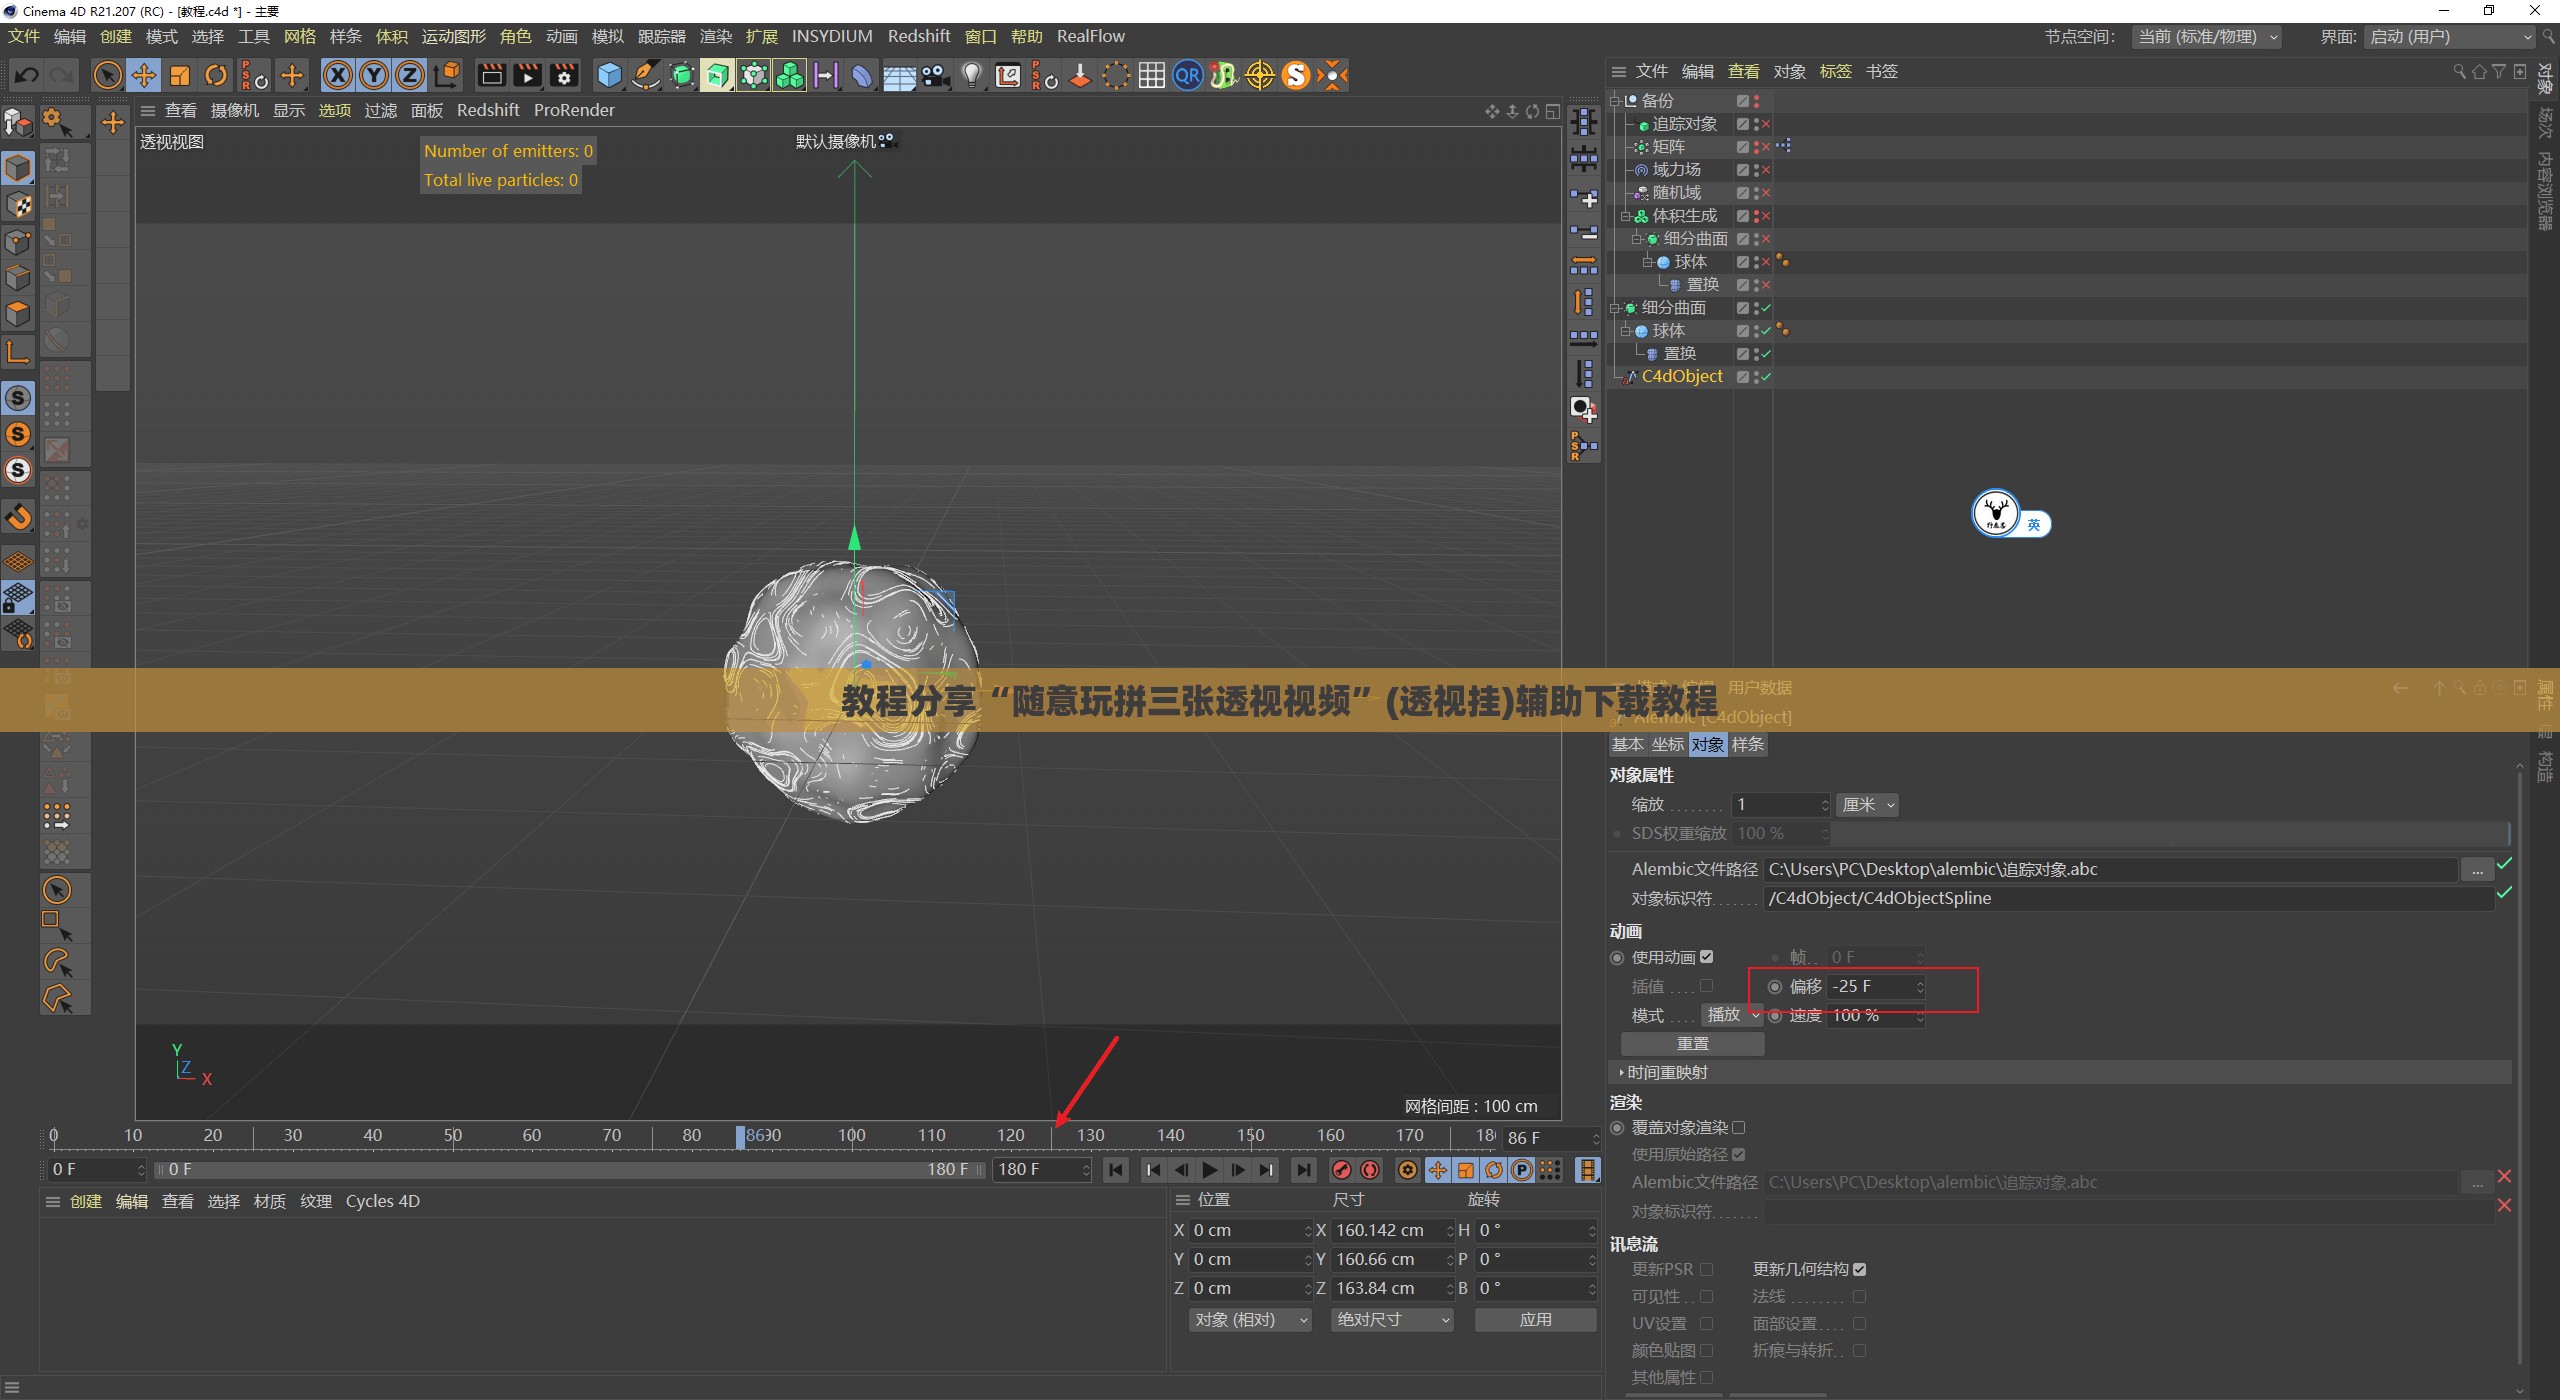Click the Floor grid object icon
The image size is (2560, 1400).
click(899, 75)
